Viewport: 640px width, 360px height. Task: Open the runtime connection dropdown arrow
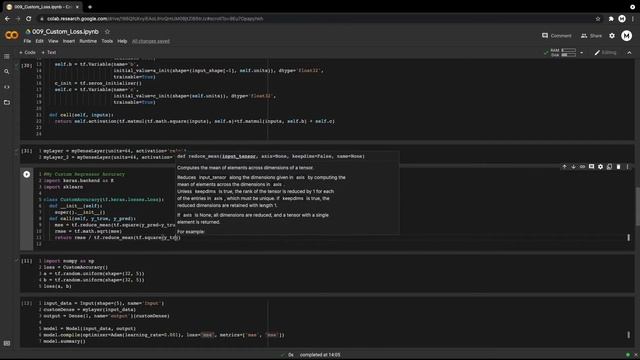[582, 53]
